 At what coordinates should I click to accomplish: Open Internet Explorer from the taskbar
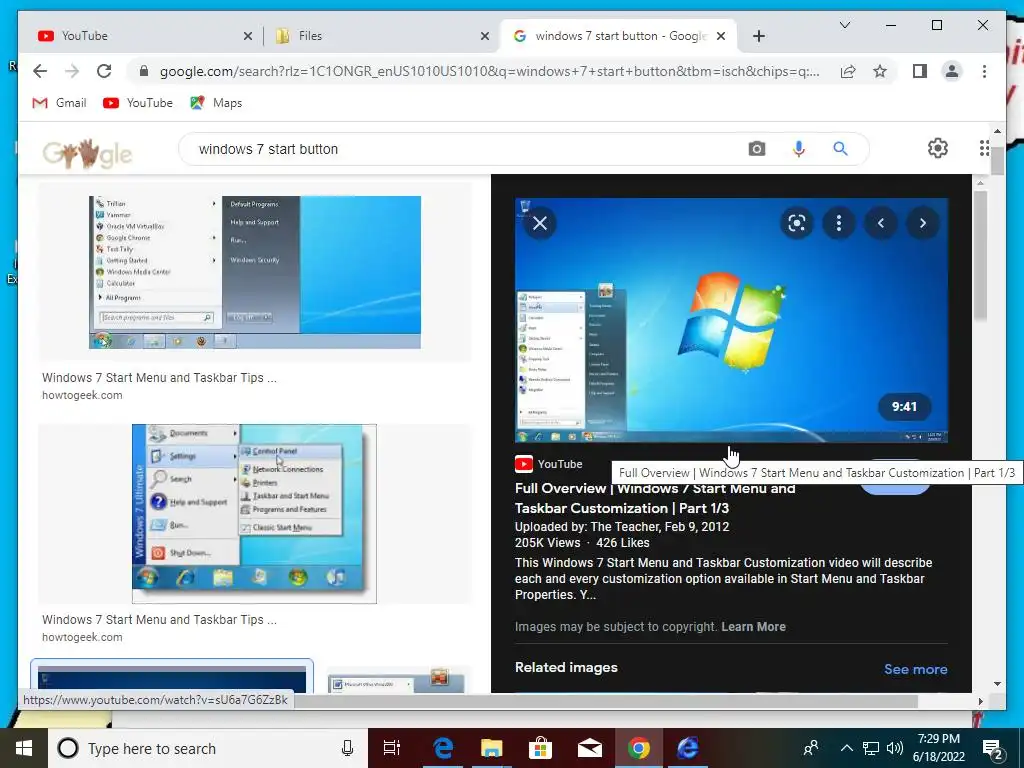pyautogui.click(x=688, y=748)
